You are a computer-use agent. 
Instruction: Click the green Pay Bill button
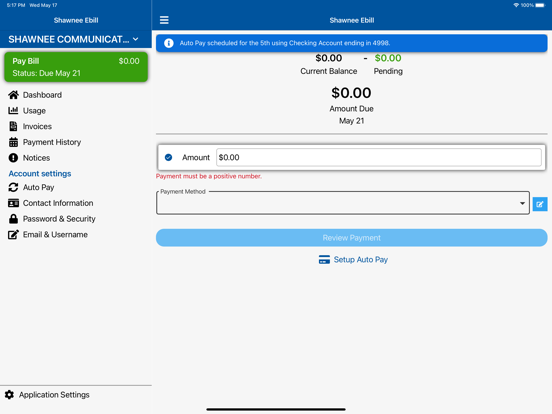(x=76, y=67)
